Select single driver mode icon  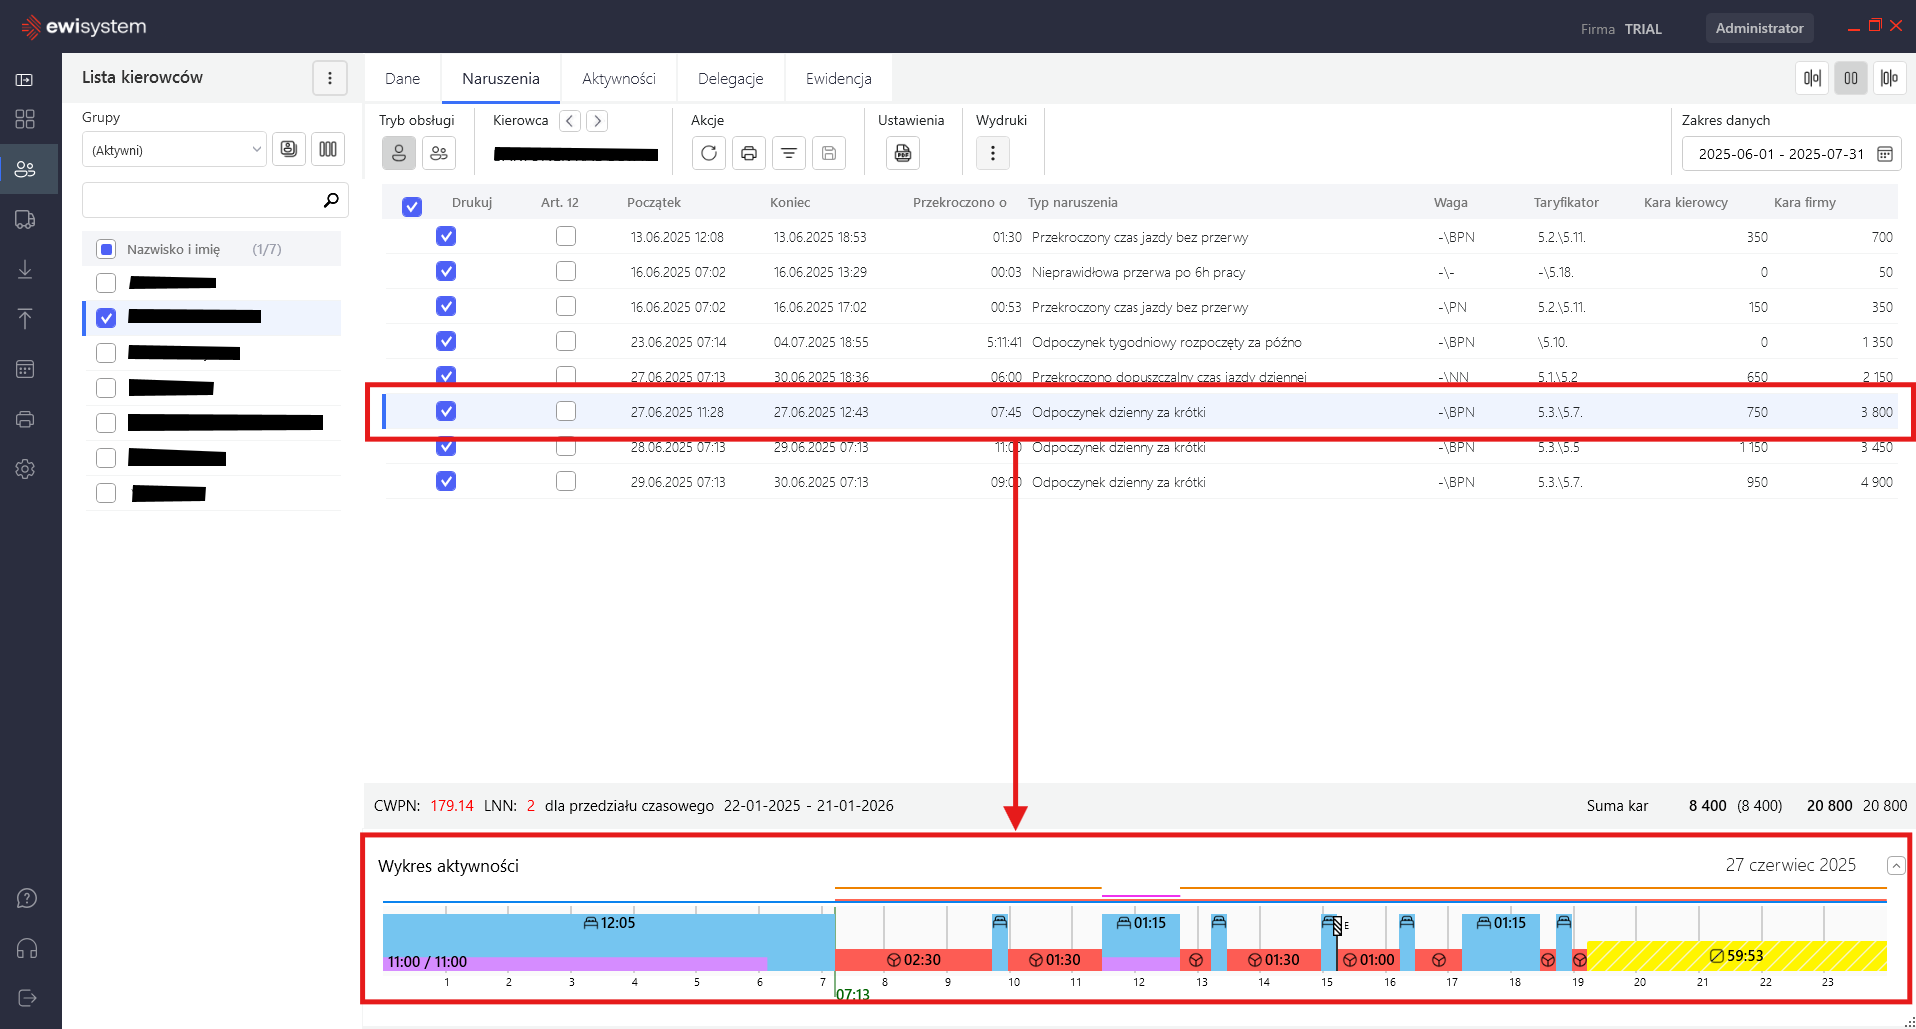point(399,153)
